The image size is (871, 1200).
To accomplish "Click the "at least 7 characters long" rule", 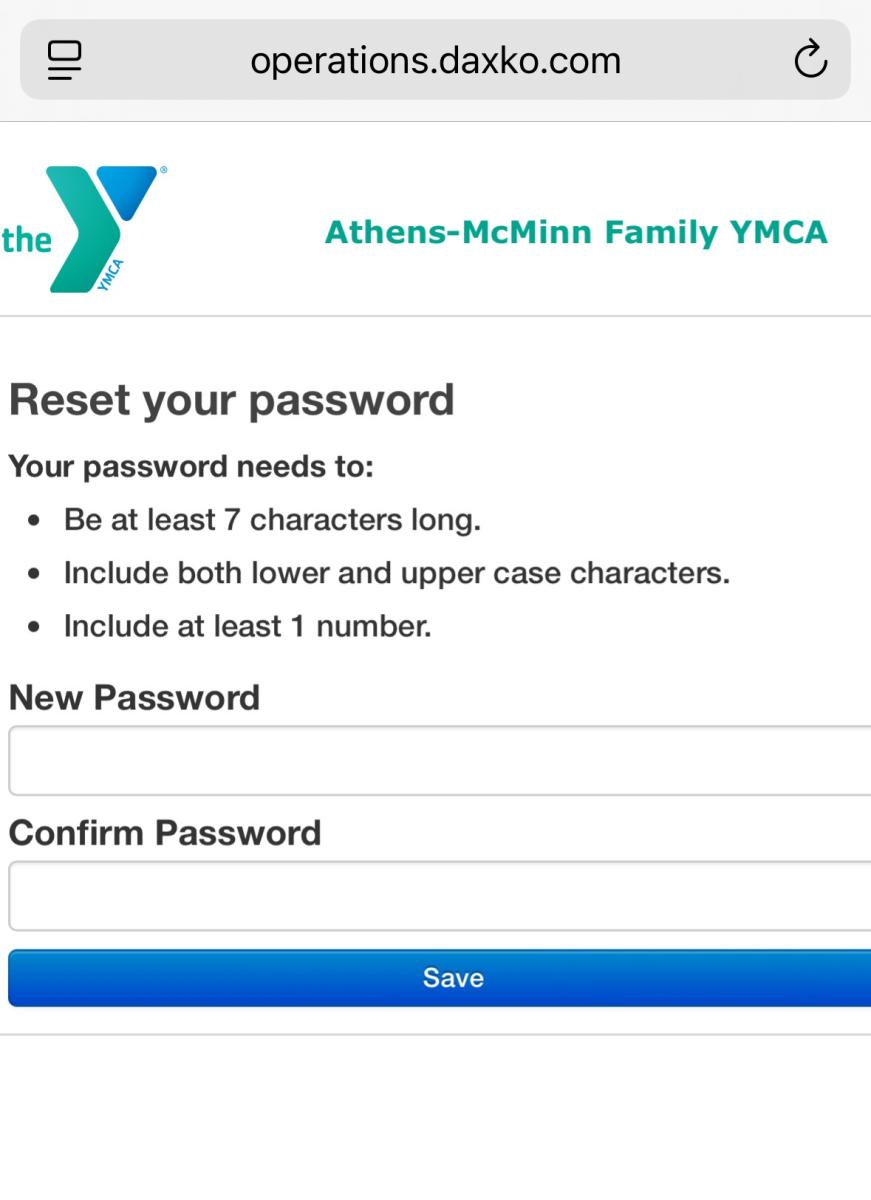I will [272, 520].
